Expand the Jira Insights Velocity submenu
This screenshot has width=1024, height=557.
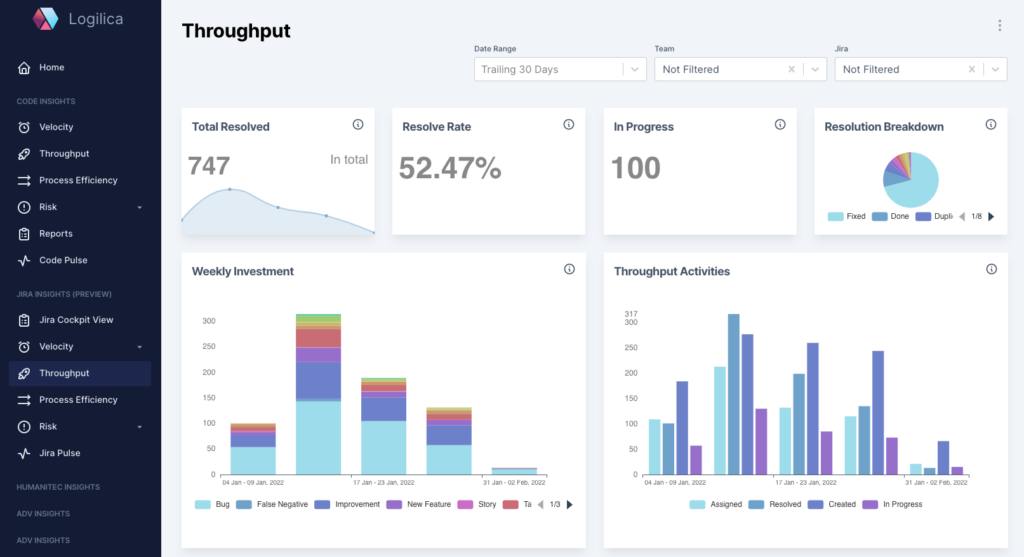pyautogui.click(x=139, y=347)
